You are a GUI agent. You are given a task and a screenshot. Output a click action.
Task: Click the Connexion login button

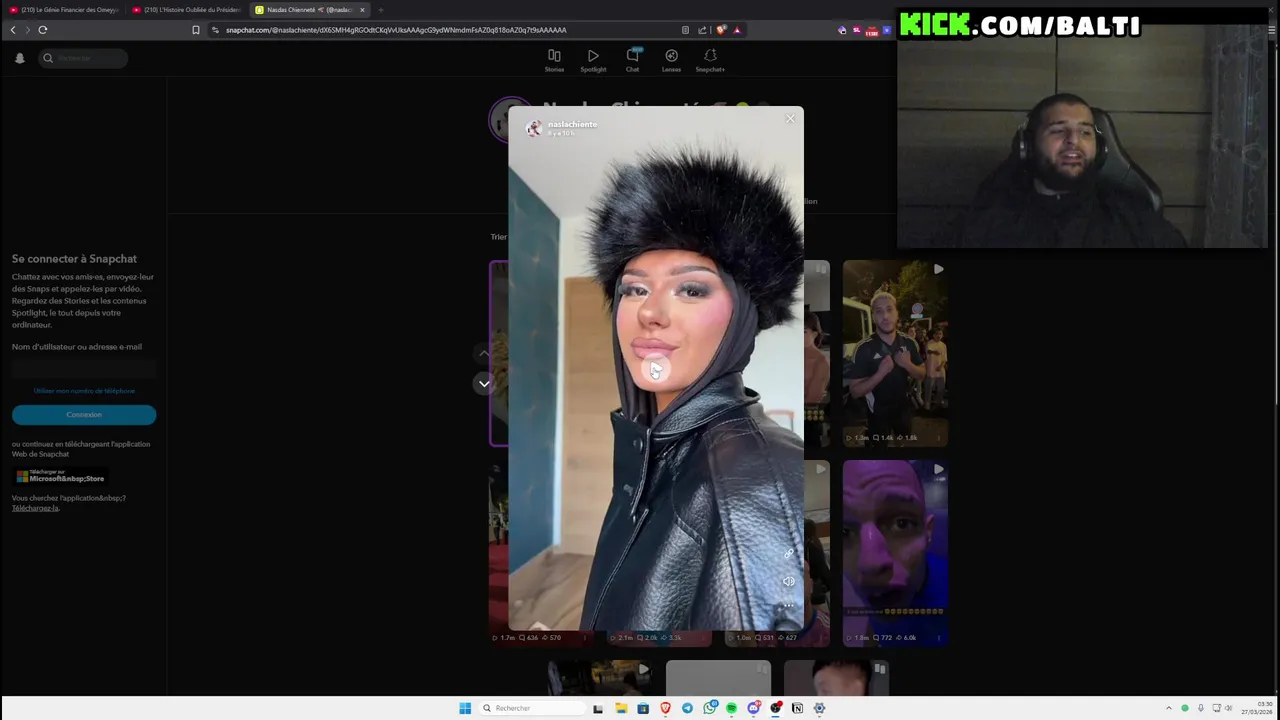tap(84, 414)
